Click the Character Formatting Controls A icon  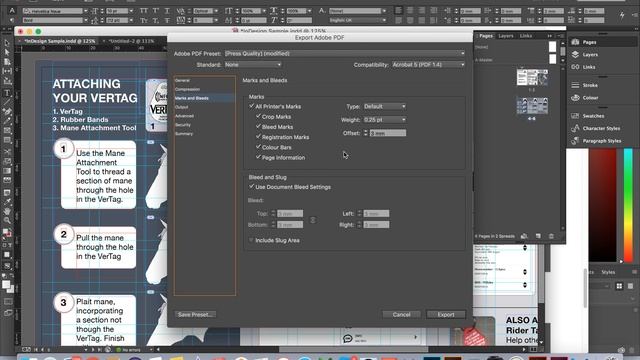(12, 11)
